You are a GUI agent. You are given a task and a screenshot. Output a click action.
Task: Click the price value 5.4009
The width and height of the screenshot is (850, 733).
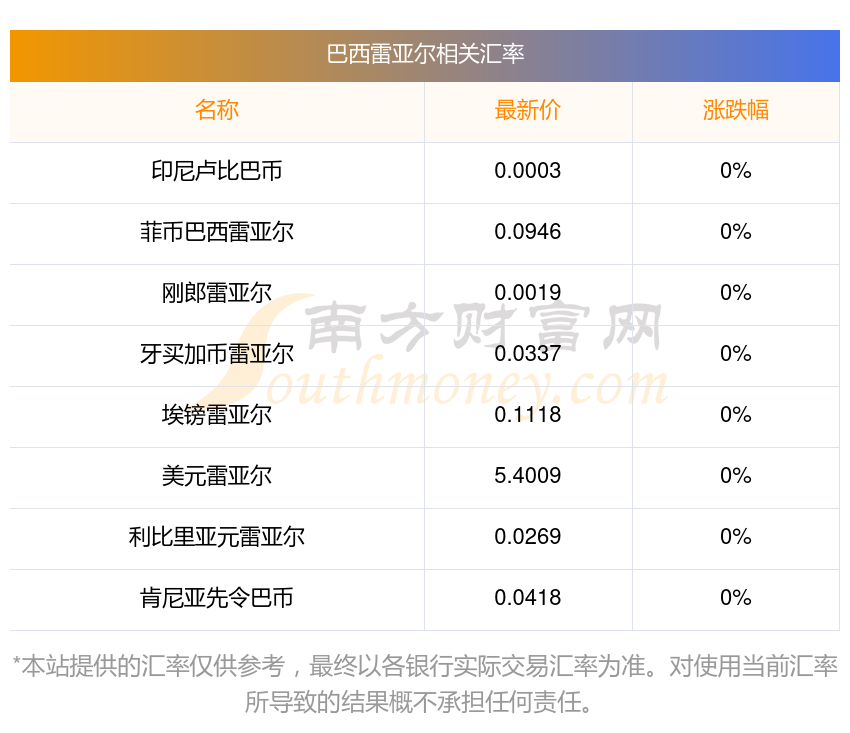(x=527, y=476)
